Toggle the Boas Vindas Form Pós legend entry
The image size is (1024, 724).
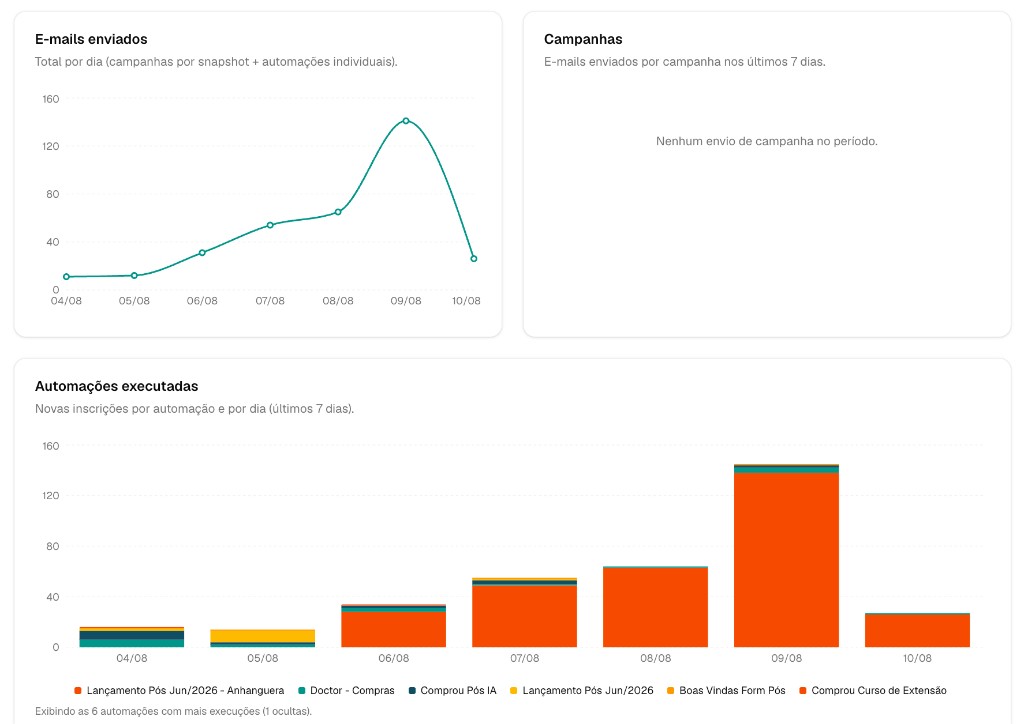[x=726, y=690]
